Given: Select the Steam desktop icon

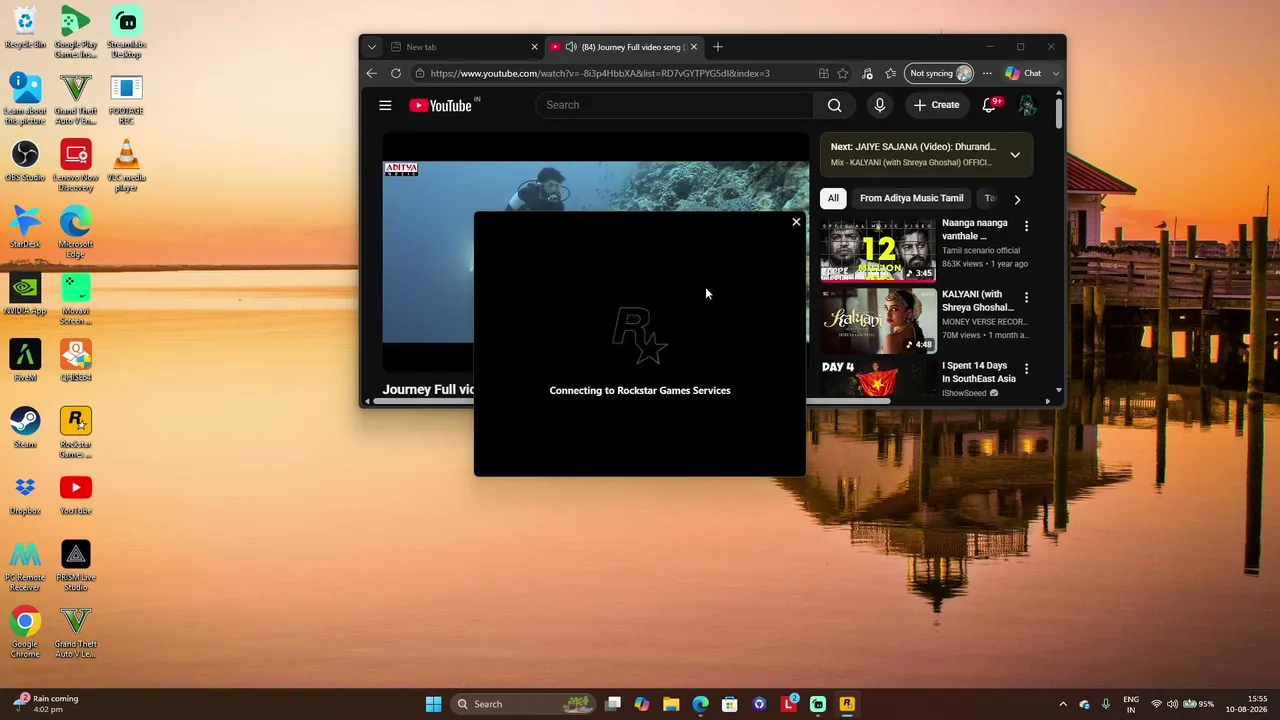Looking at the screenshot, I should point(25,428).
